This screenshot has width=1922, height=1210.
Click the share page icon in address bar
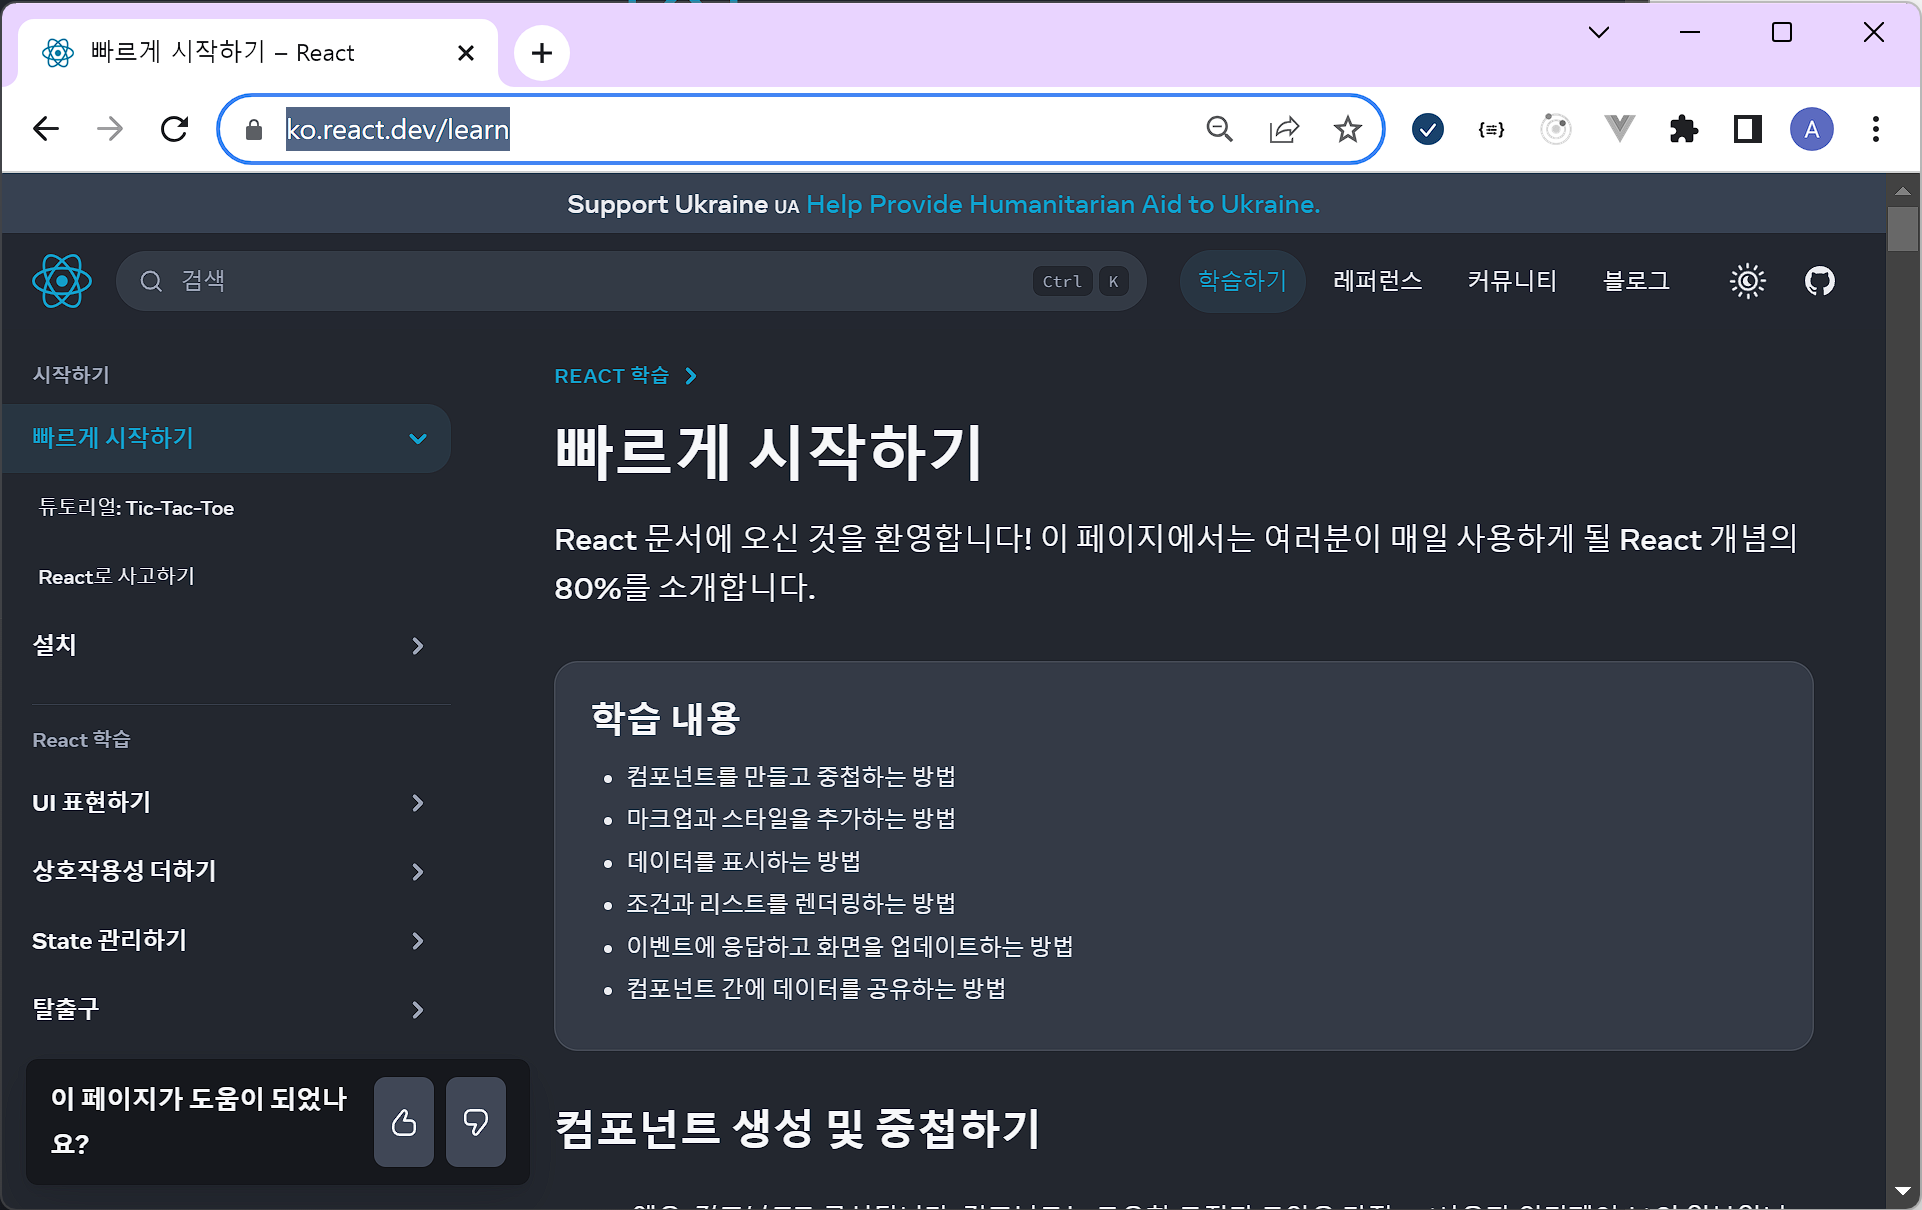pos(1283,129)
